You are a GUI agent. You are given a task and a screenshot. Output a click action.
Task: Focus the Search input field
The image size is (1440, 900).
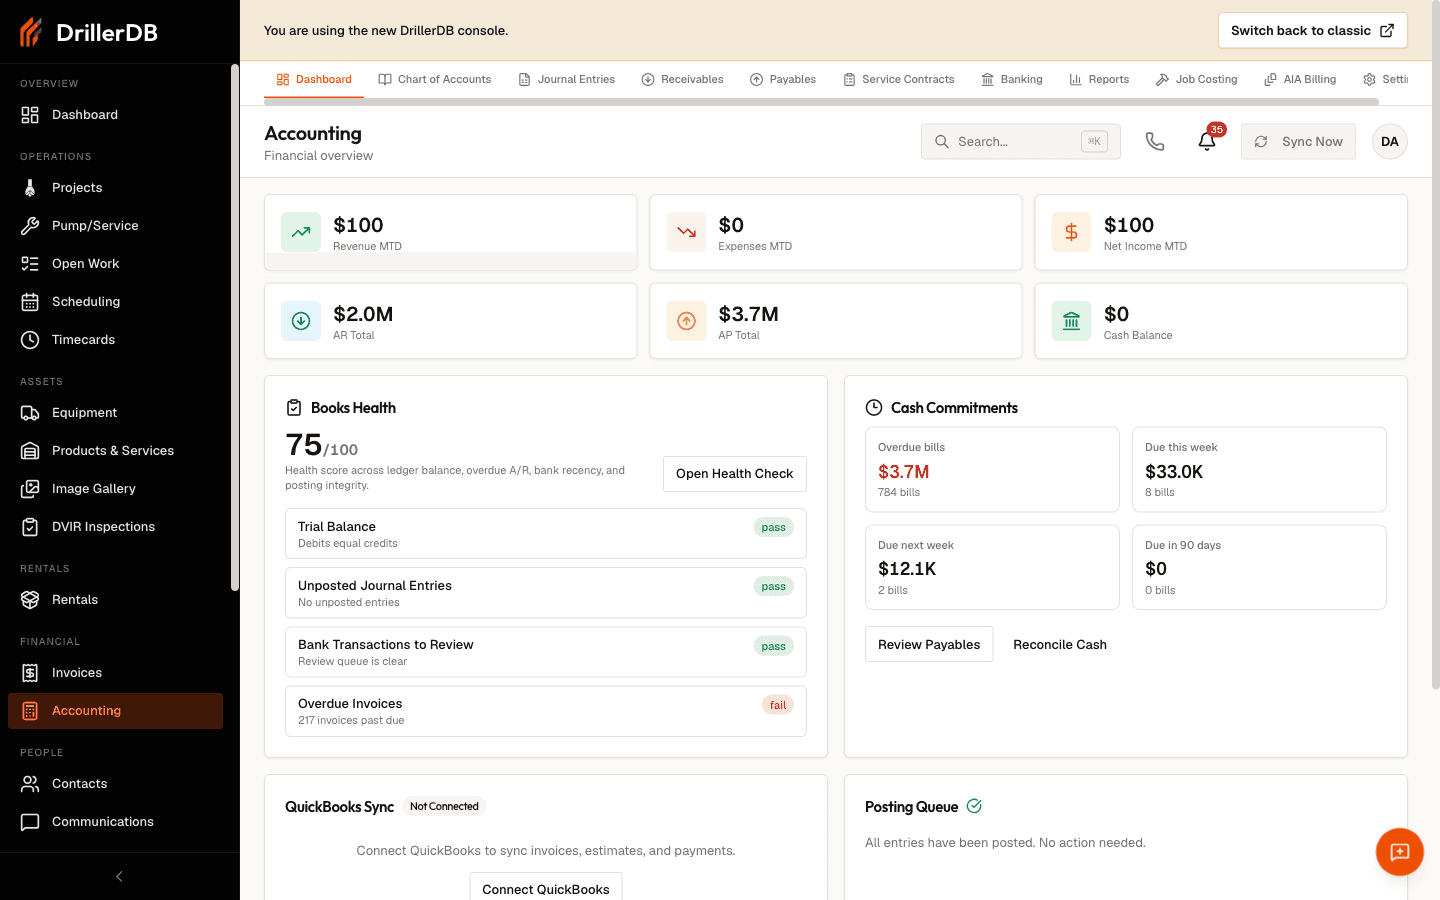point(1021,142)
